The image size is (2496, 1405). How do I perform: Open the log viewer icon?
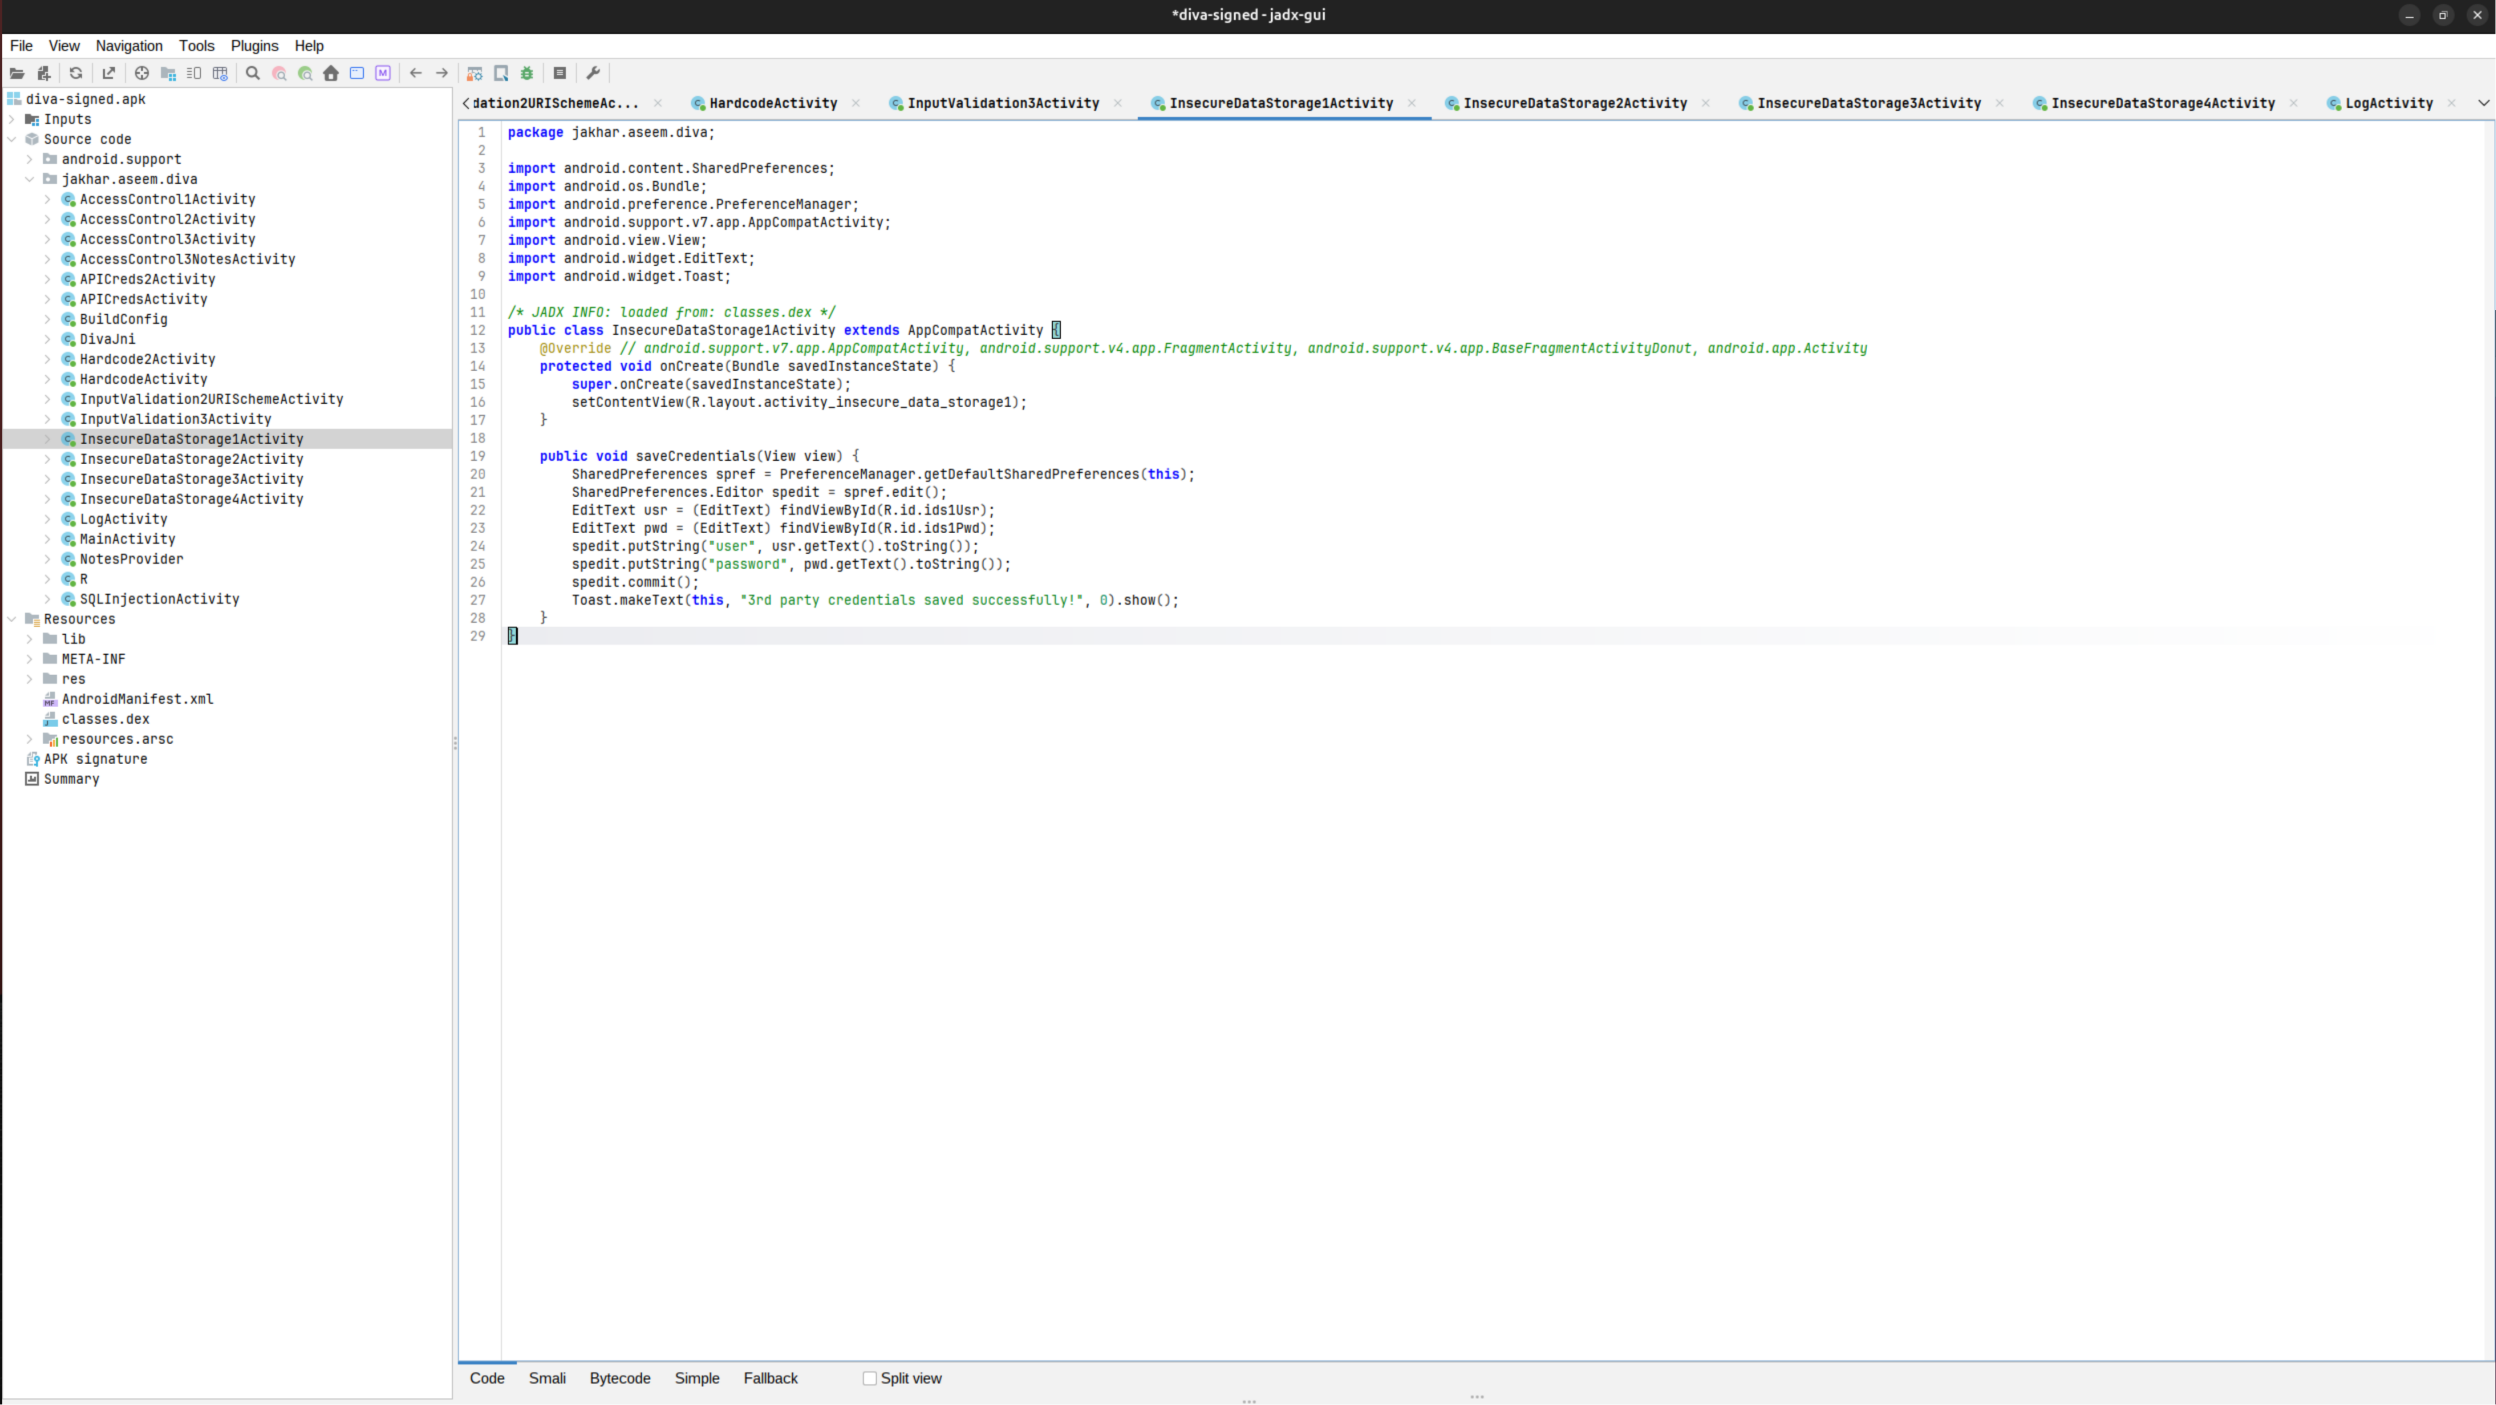tap(560, 73)
